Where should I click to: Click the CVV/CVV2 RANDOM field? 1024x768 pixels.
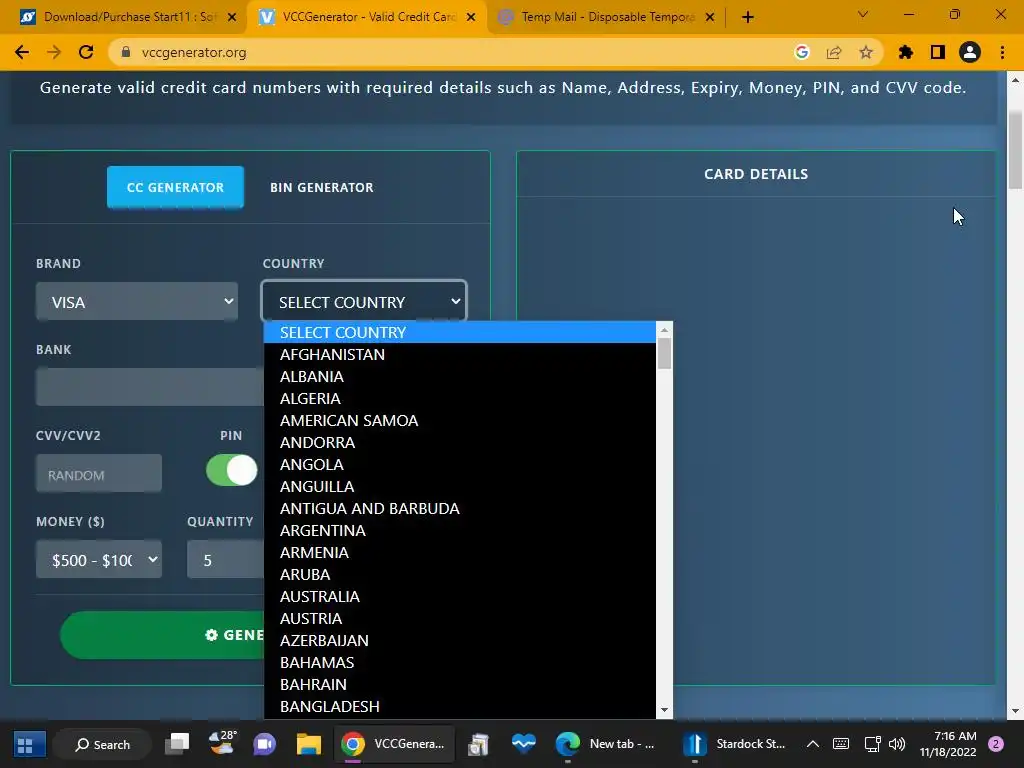click(99, 473)
